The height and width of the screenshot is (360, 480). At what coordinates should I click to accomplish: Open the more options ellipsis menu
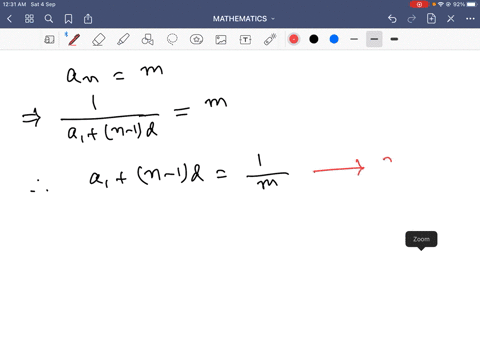[470, 19]
